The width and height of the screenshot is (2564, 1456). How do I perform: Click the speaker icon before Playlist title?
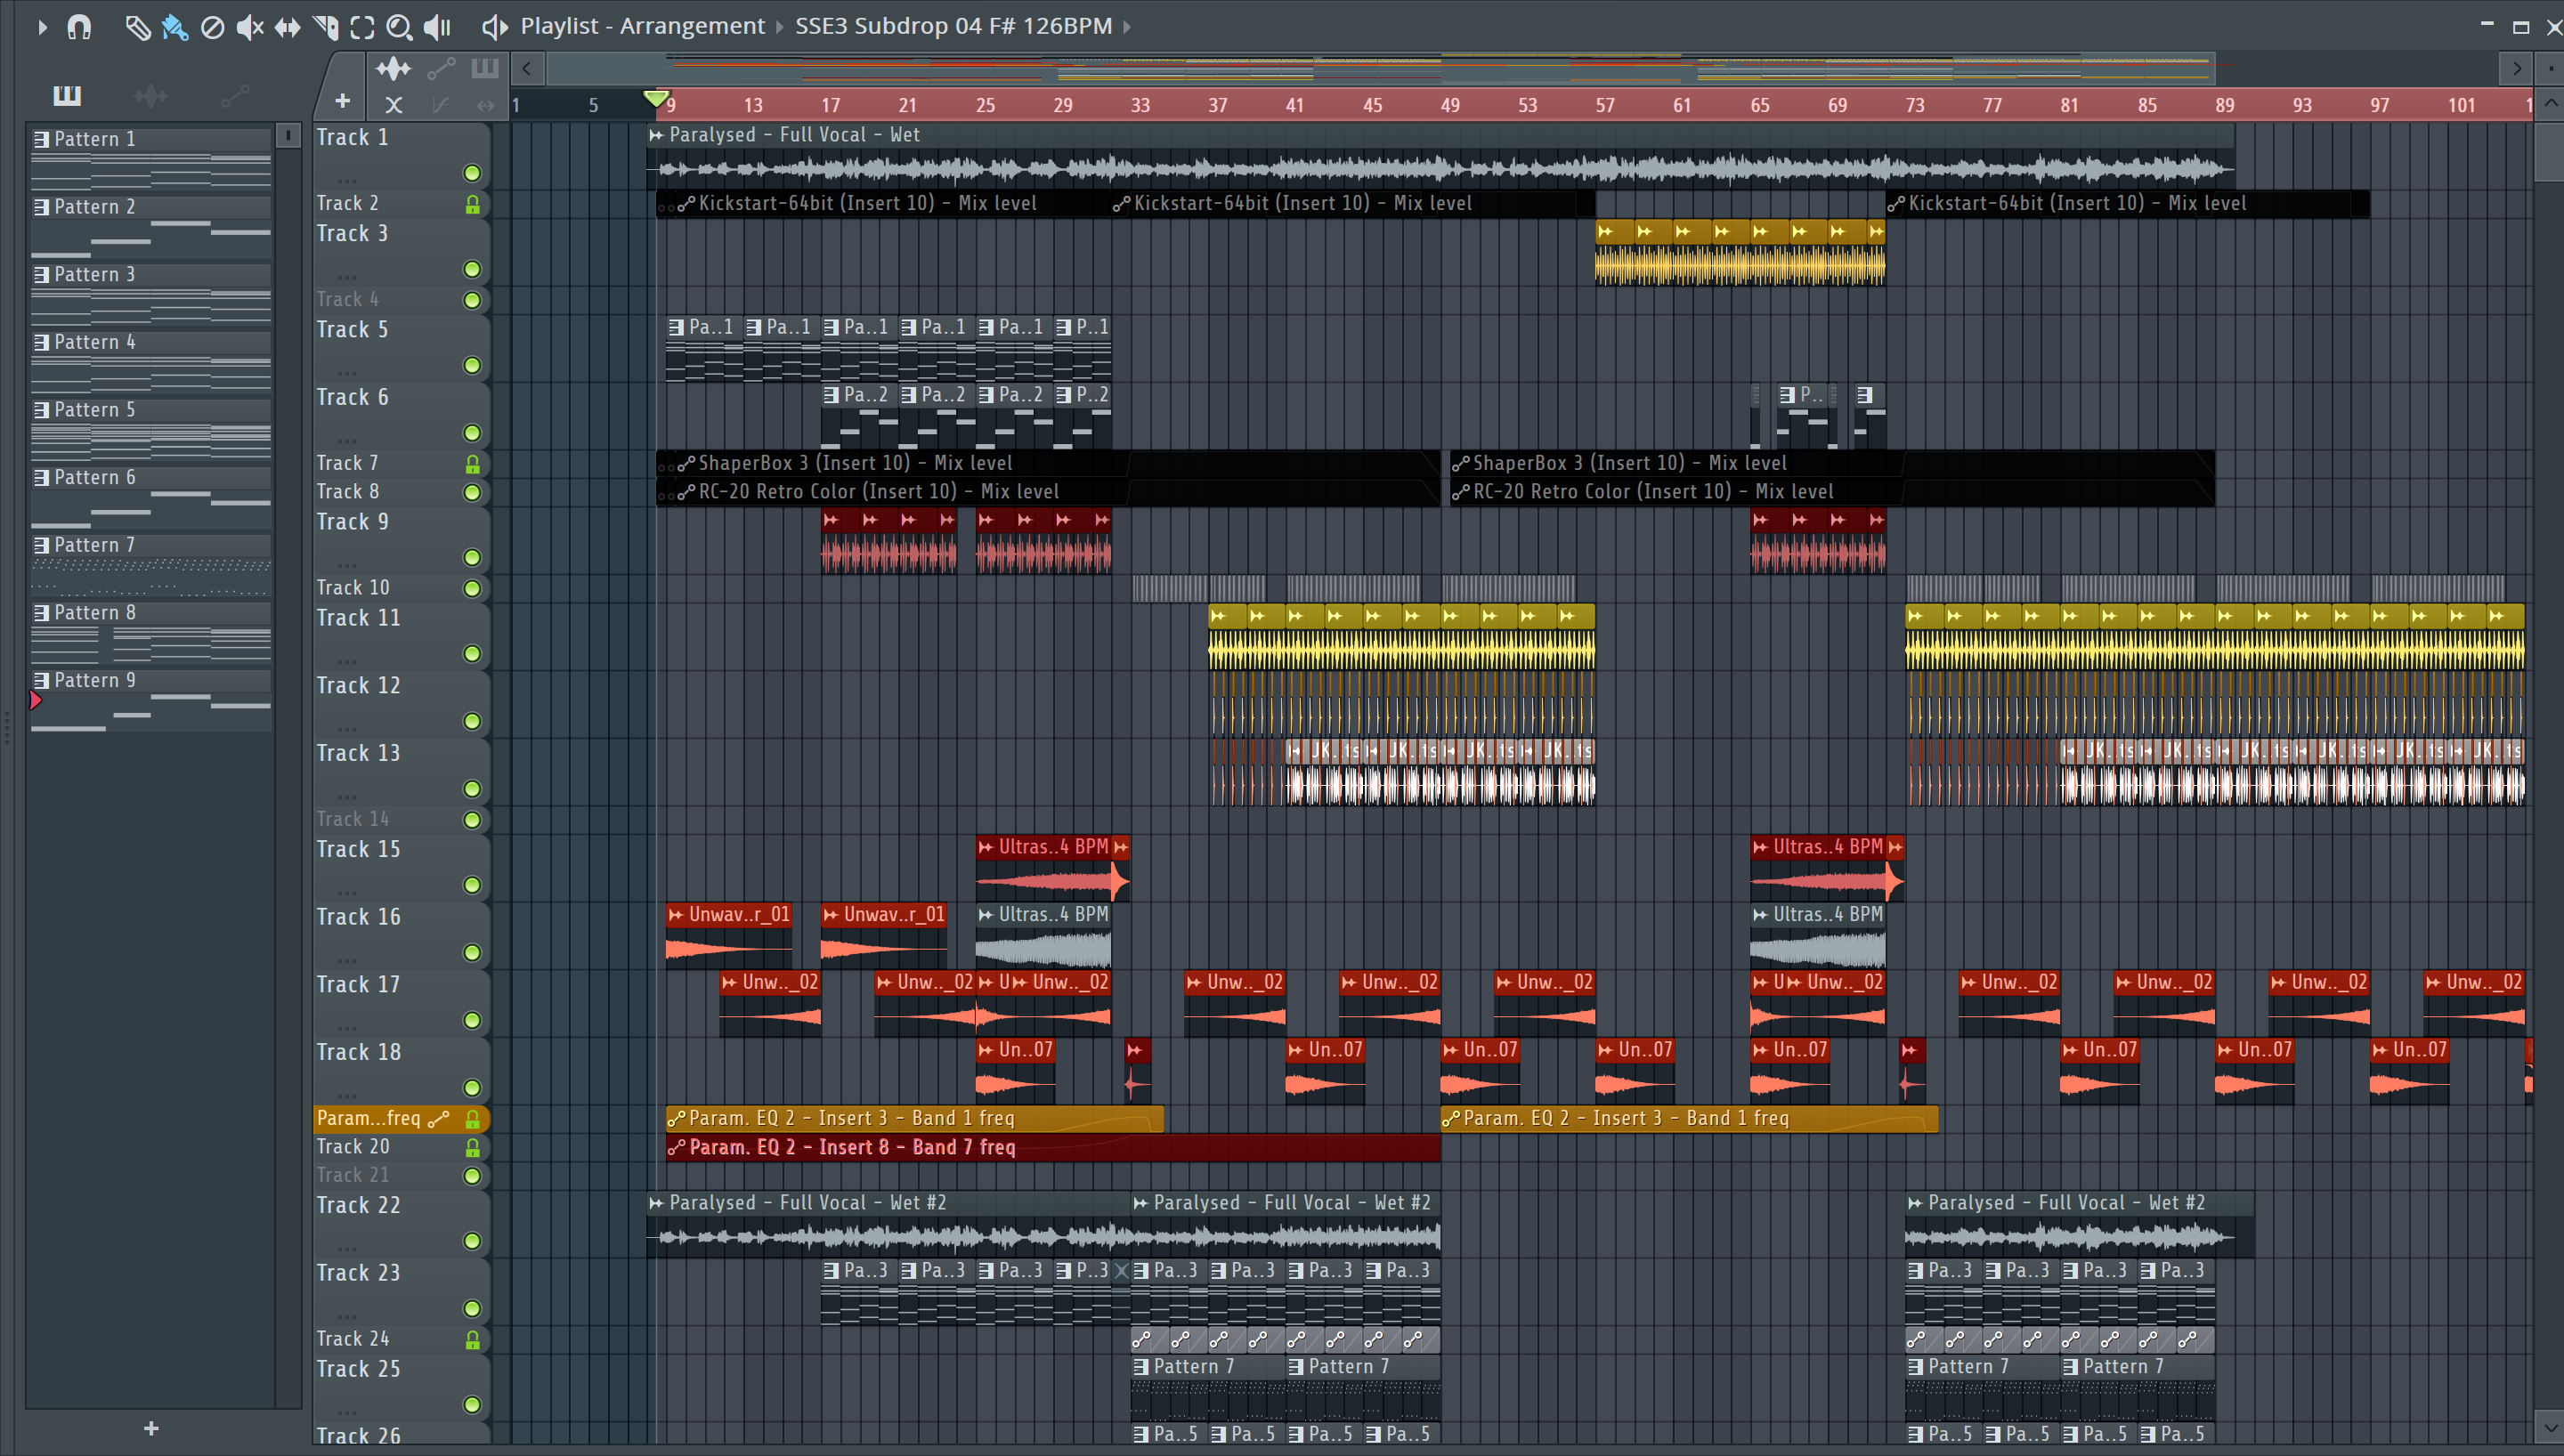pyautogui.click(x=494, y=27)
